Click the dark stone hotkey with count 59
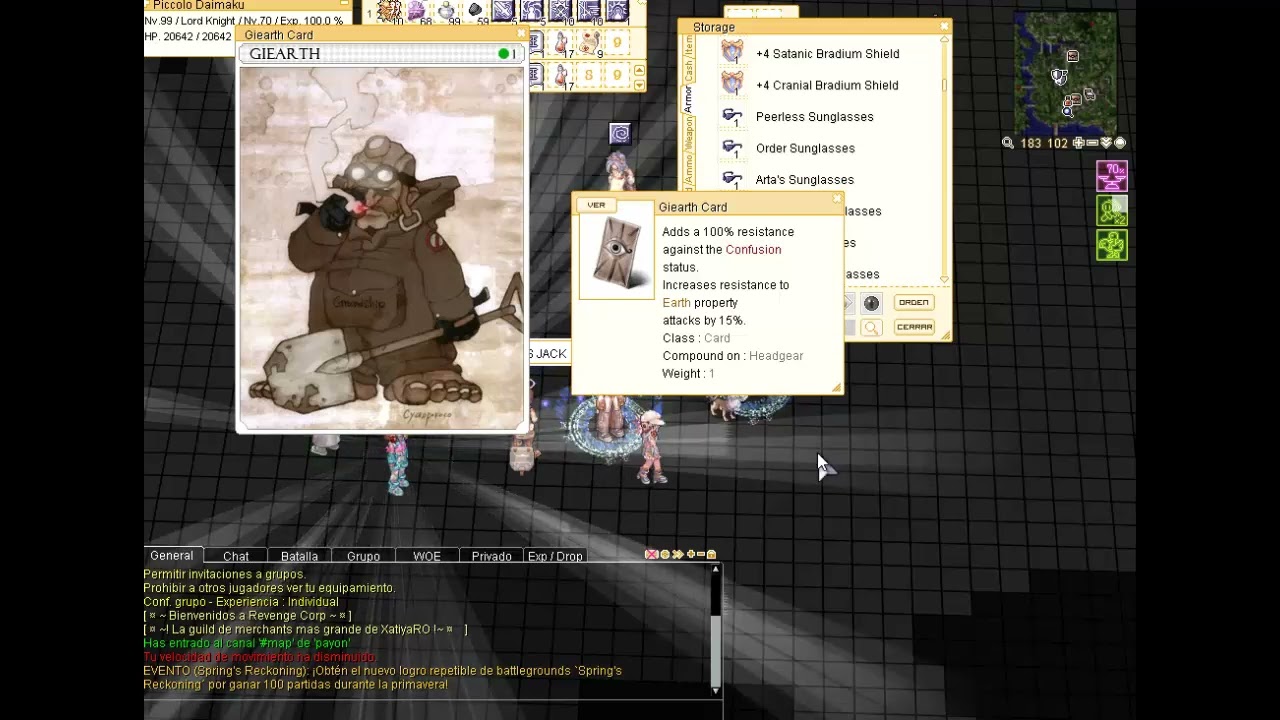Viewport: 1280px width, 720px height. click(x=475, y=12)
